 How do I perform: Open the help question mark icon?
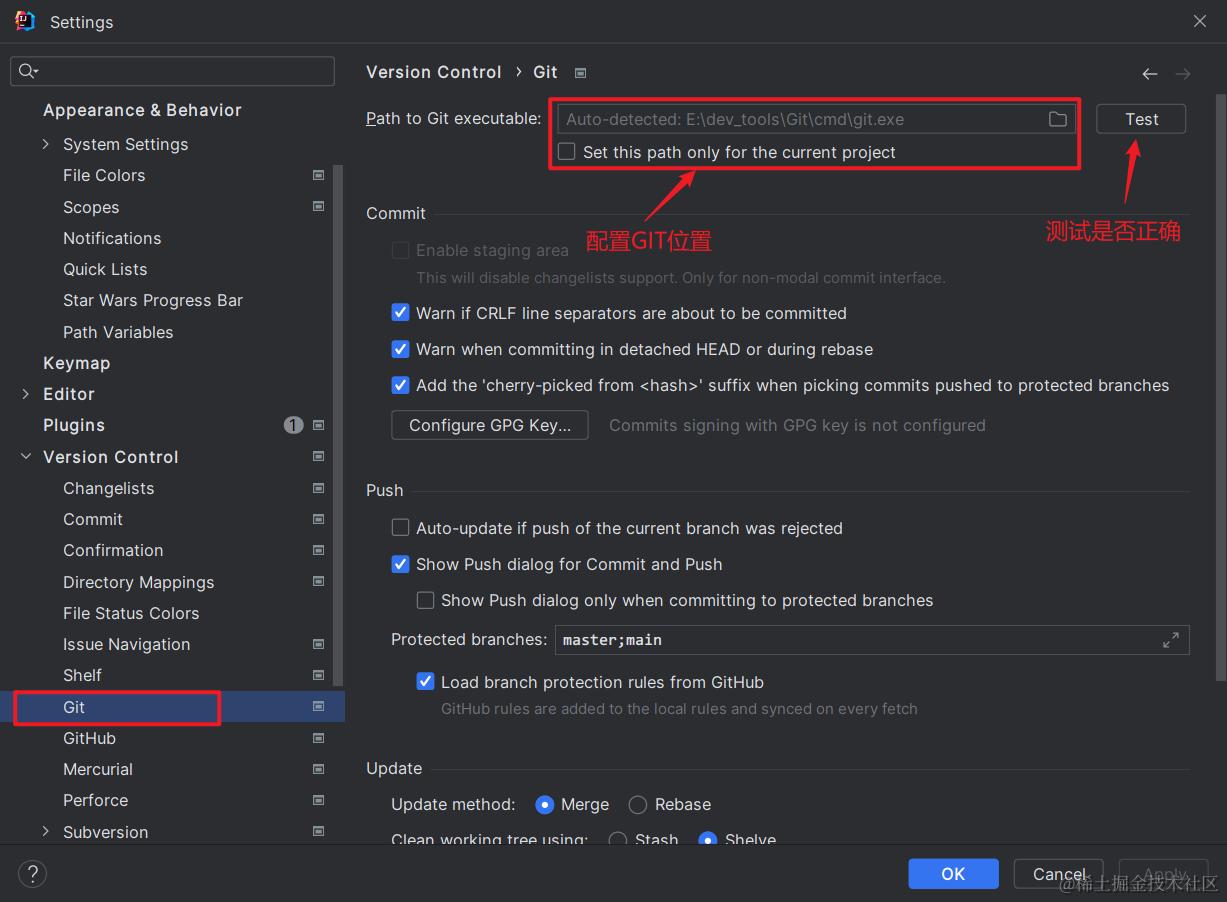coord(32,873)
